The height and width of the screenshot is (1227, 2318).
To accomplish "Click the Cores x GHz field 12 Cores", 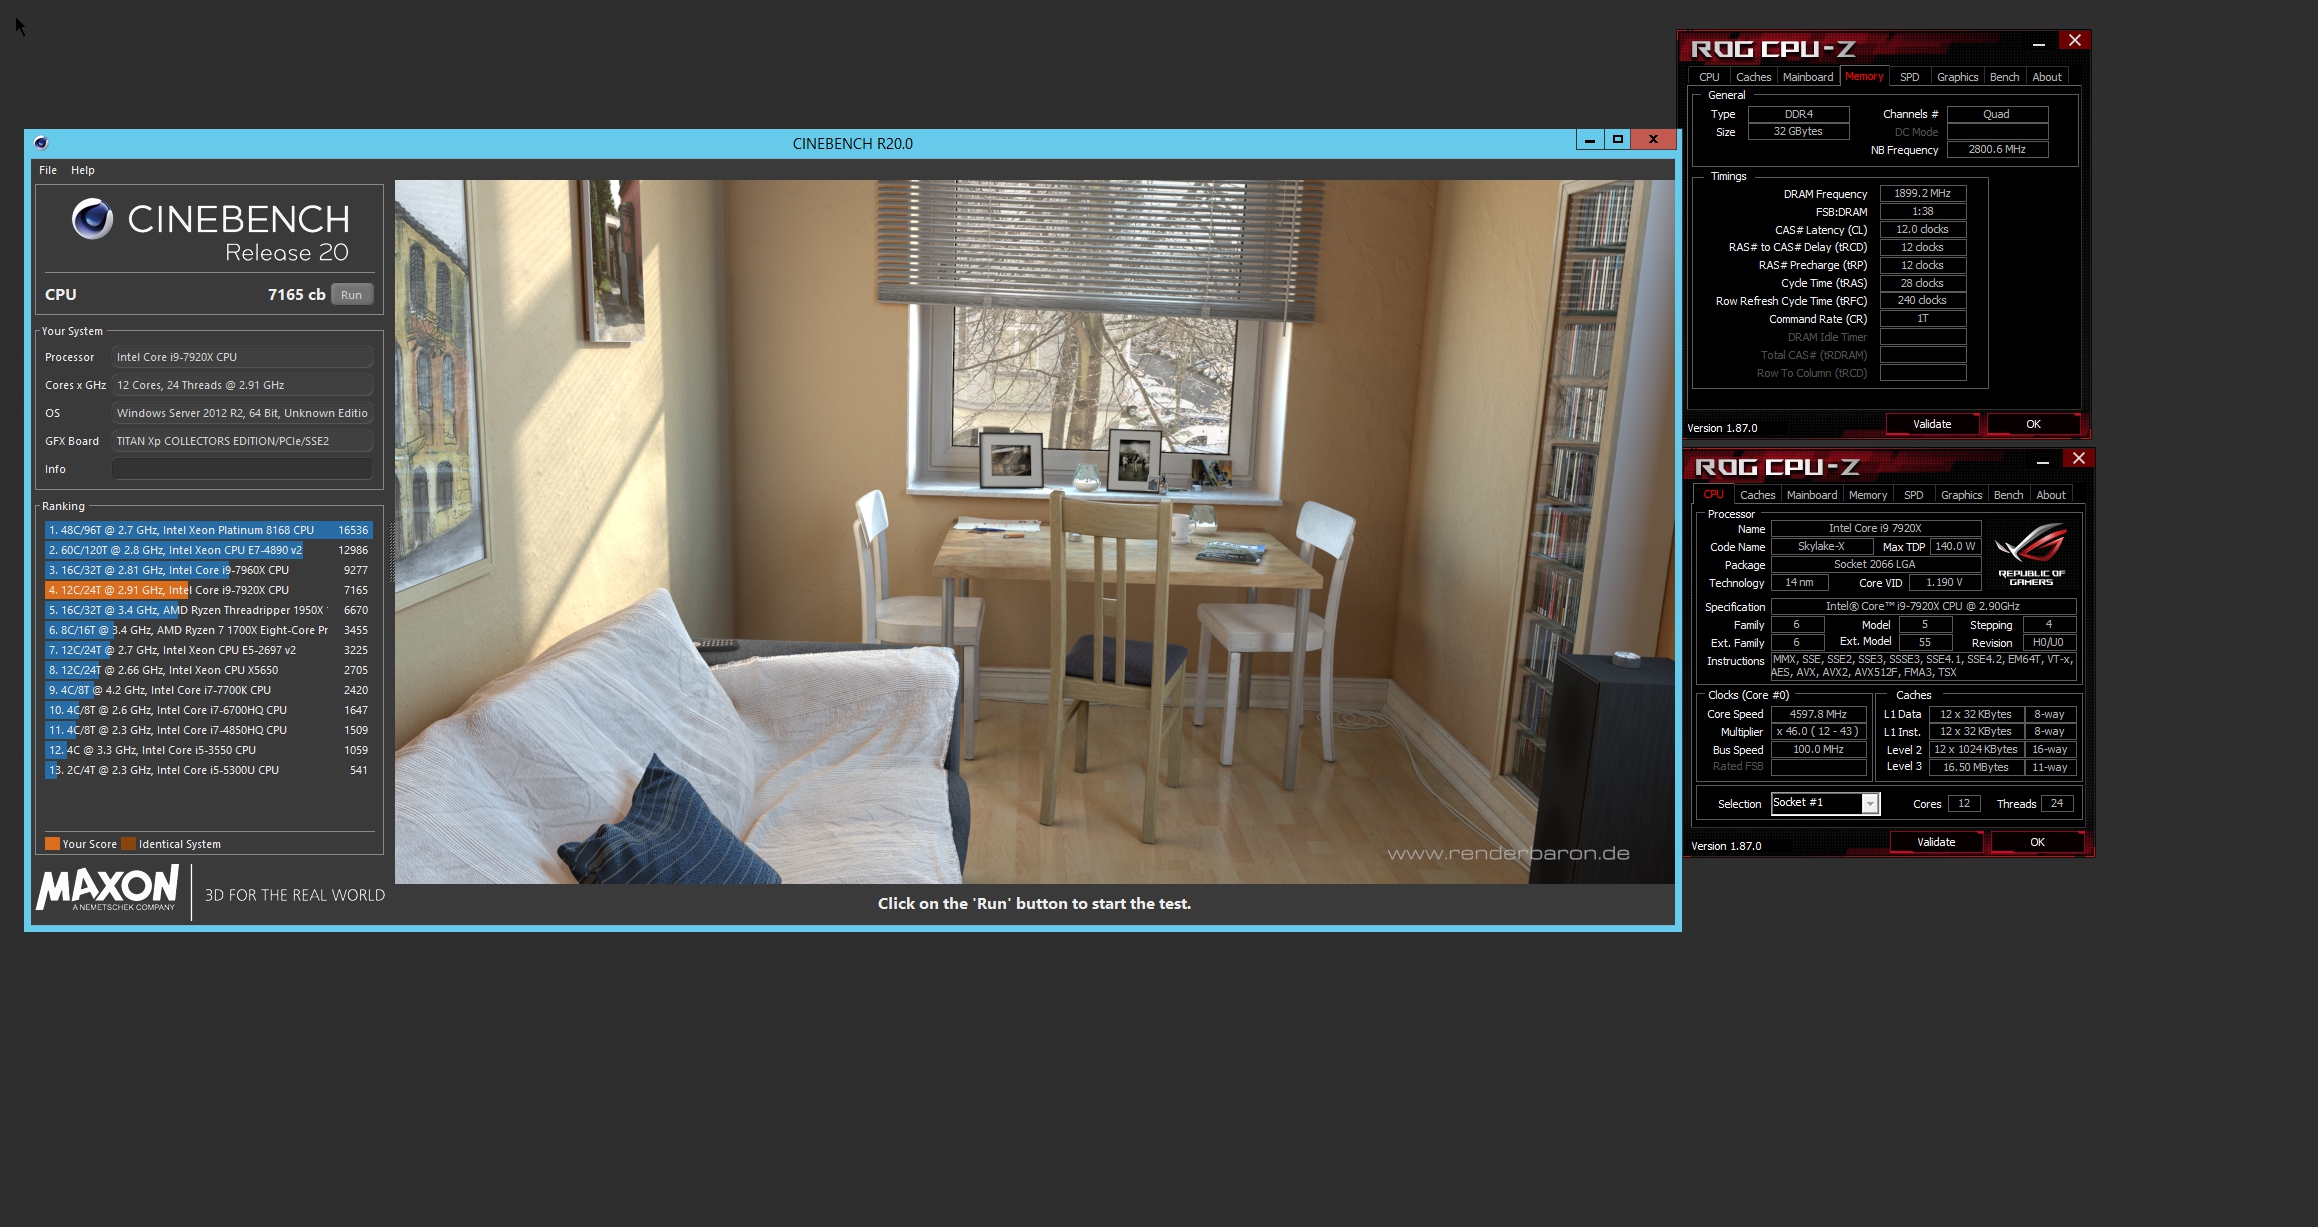I will coord(242,385).
